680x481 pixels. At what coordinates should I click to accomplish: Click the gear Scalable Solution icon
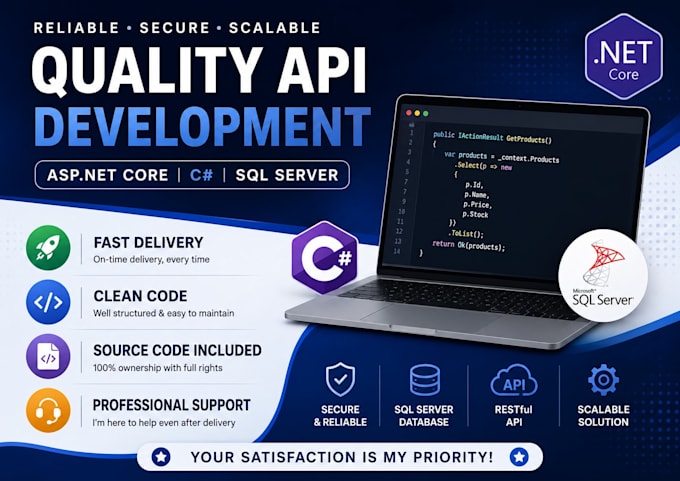click(x=603, y=380)
